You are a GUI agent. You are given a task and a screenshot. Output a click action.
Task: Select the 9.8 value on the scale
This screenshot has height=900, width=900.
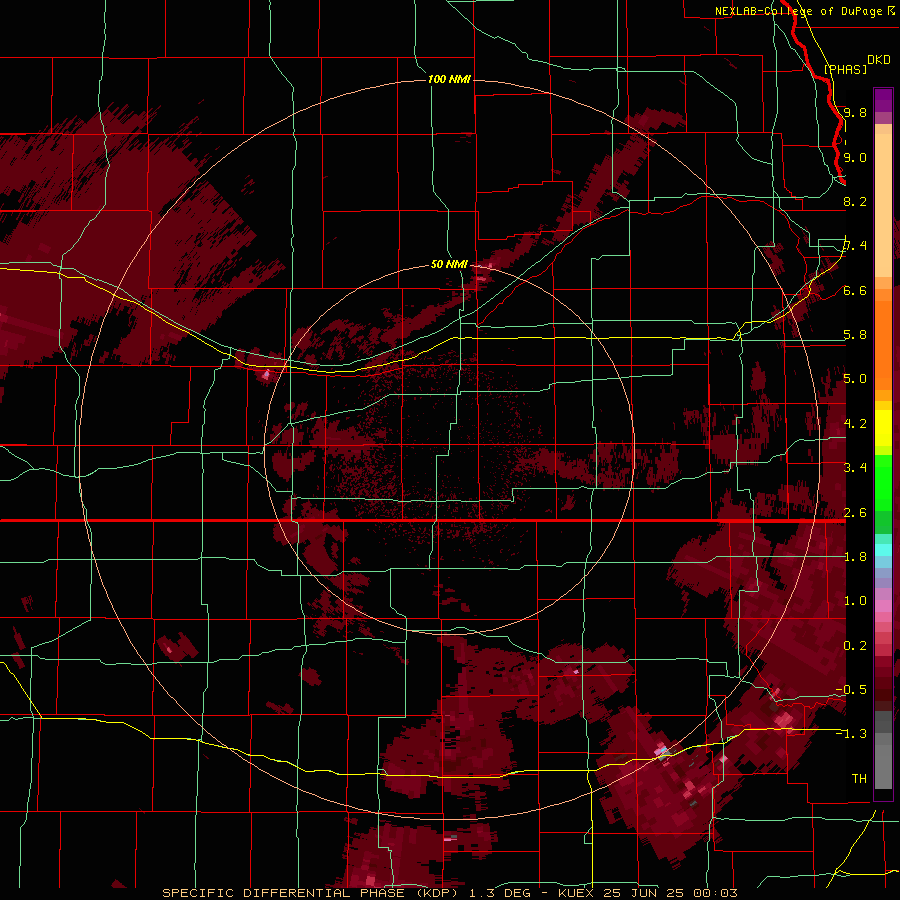click(855, 112)
